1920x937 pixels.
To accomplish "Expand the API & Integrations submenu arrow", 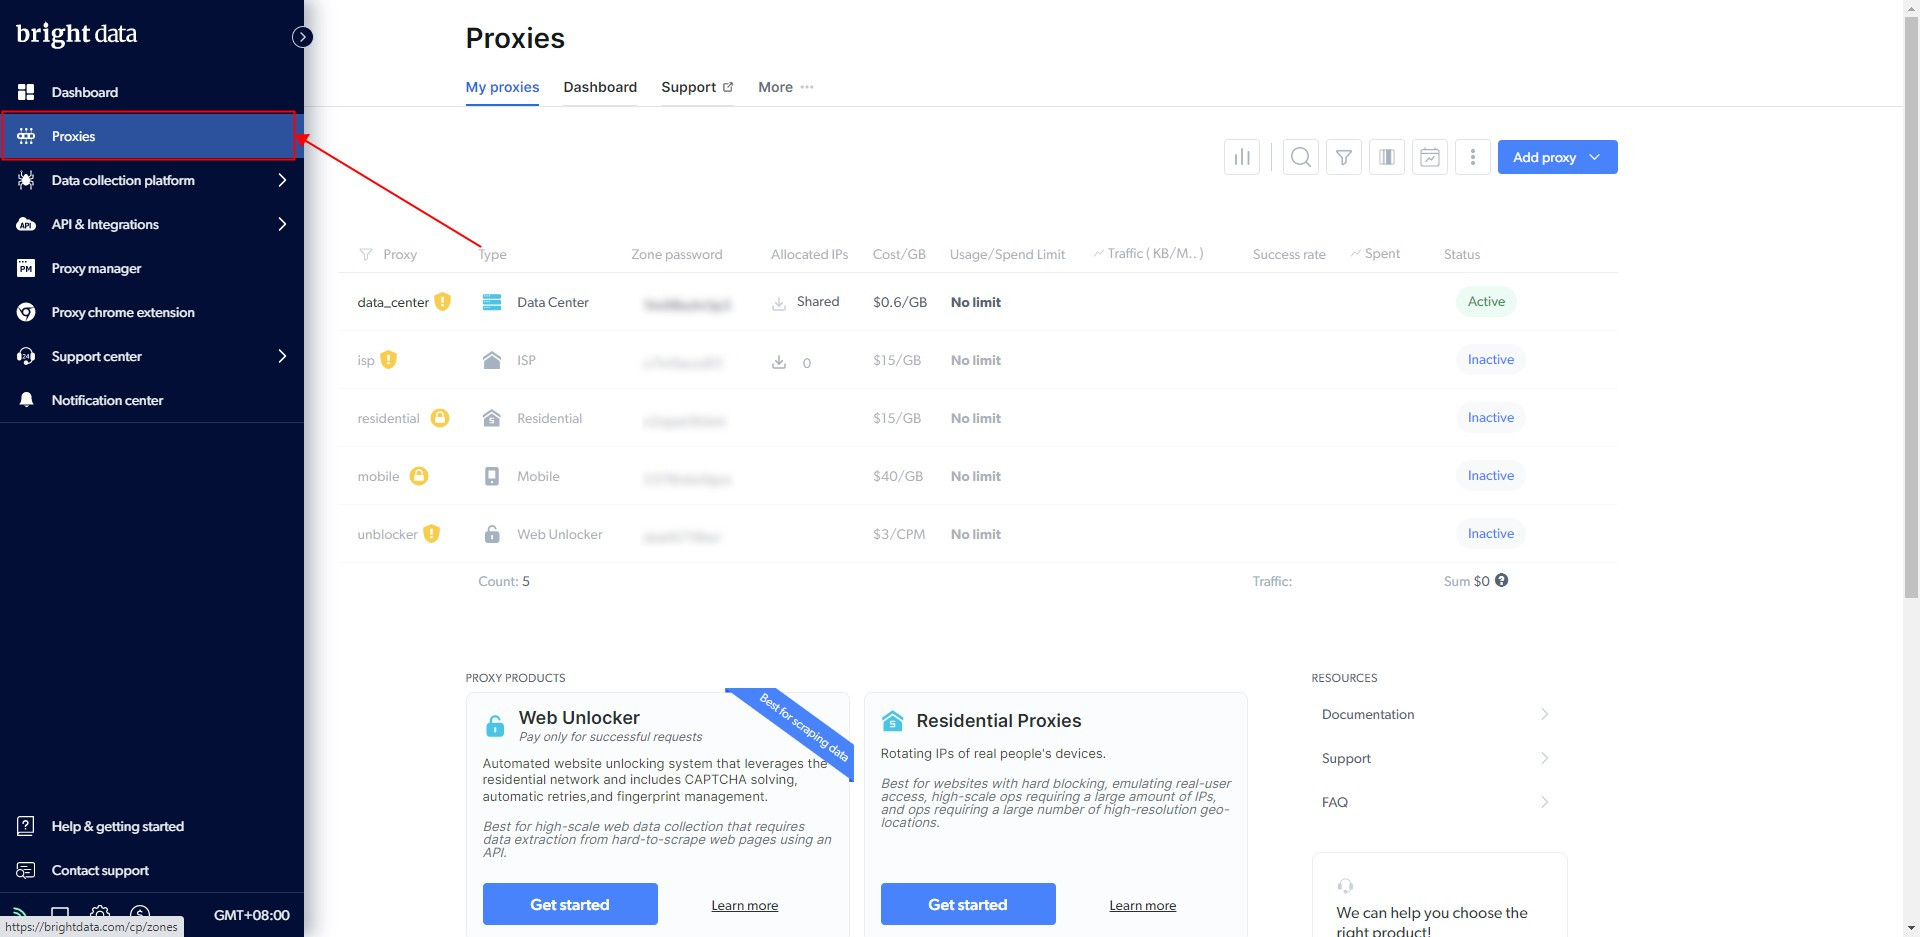I will click(x=282, y=224).
